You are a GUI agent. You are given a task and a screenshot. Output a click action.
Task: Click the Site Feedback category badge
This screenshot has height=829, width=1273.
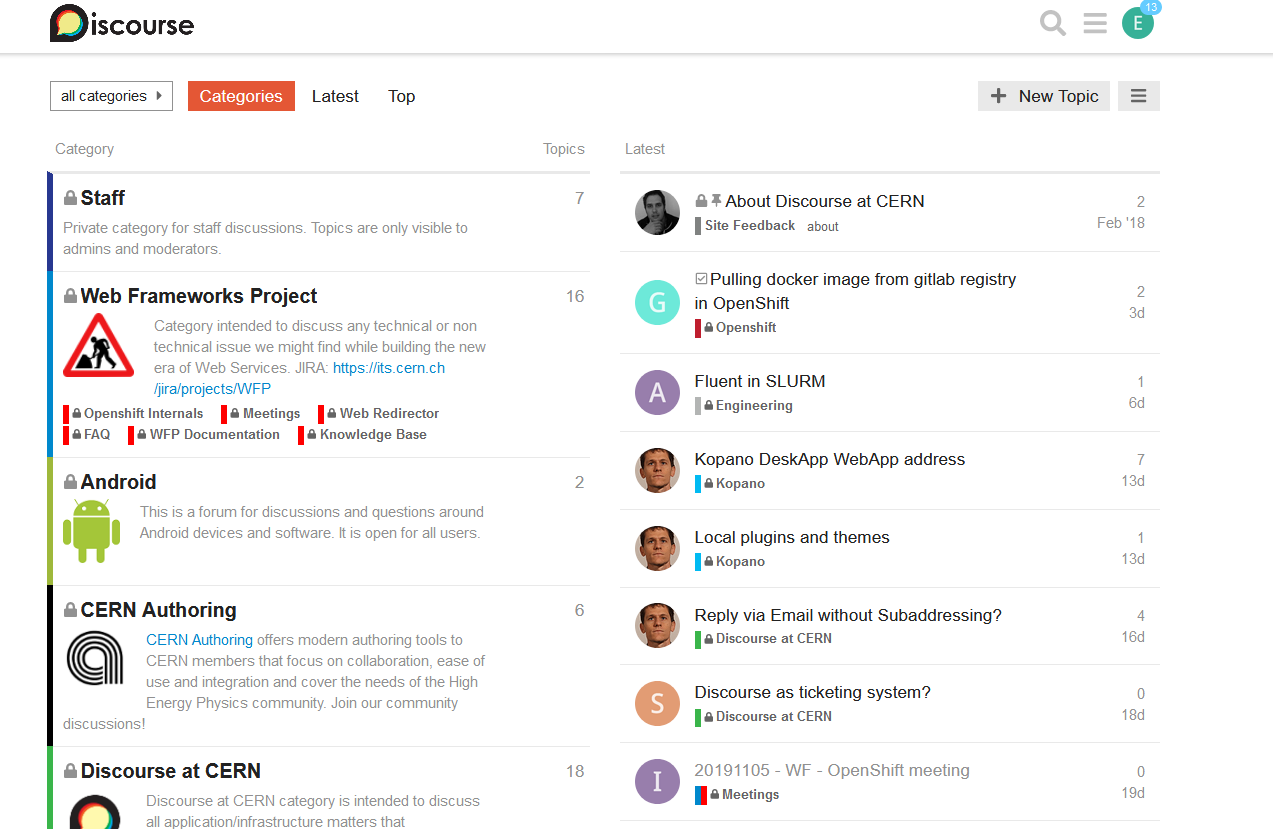(746, 226)
